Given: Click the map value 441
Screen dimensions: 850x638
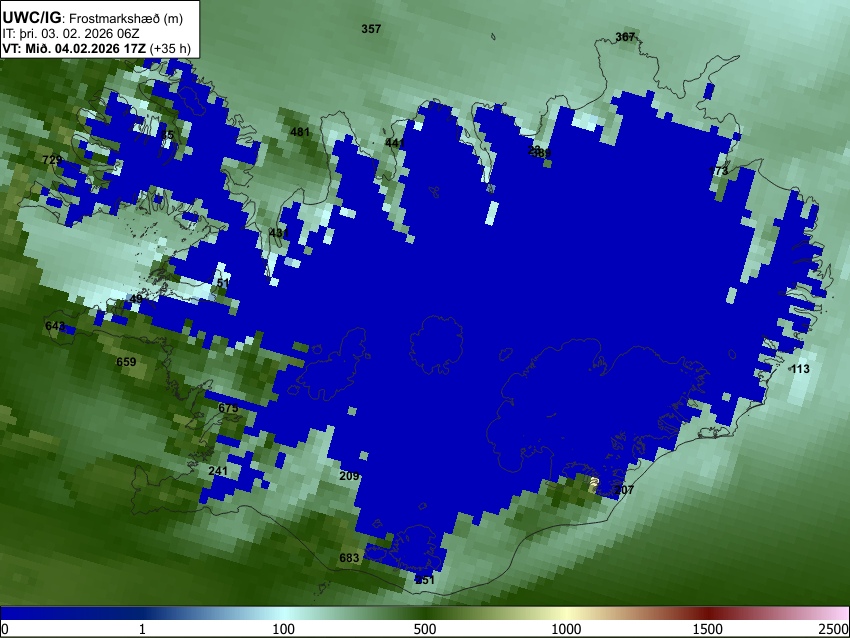Looking at the screenshot, I should pos(395,143).
